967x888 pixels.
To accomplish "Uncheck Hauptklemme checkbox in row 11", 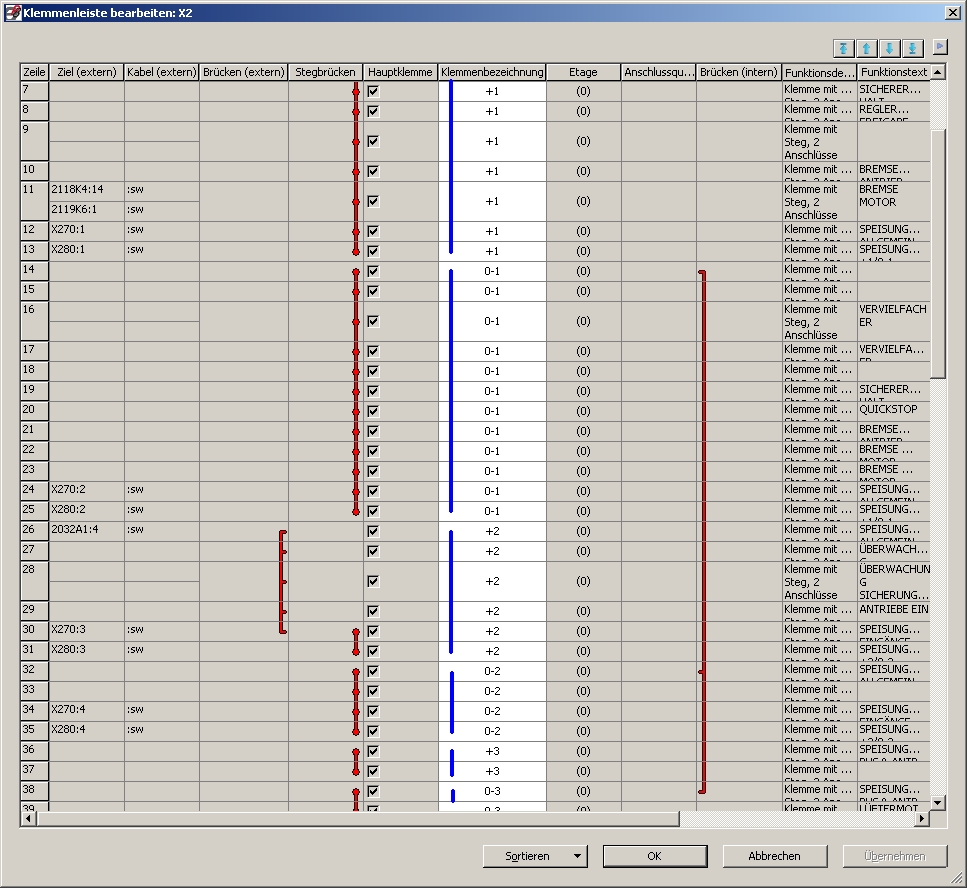I will pyautogui.click(x=373, y=201).
